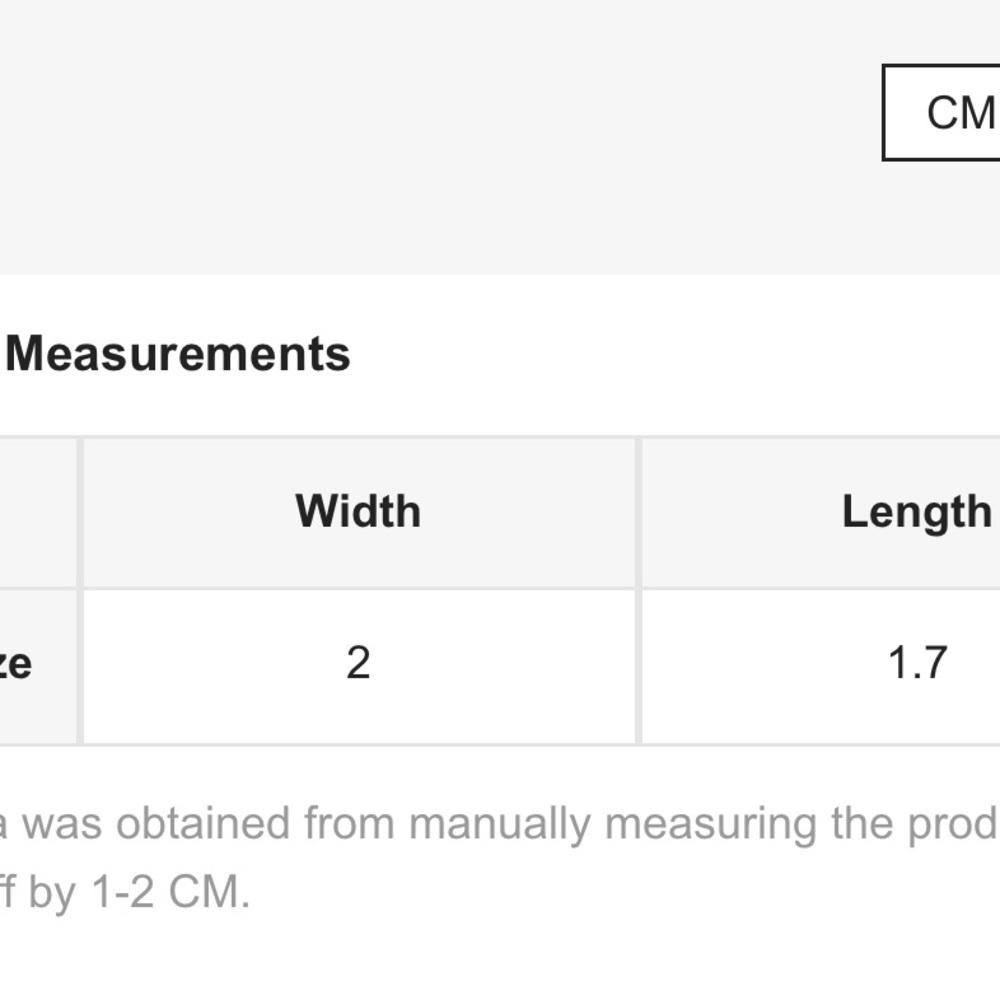Click the bottom border line of the table
Viewport: 1000px width, 1000px height.
(x=500, y=744)
